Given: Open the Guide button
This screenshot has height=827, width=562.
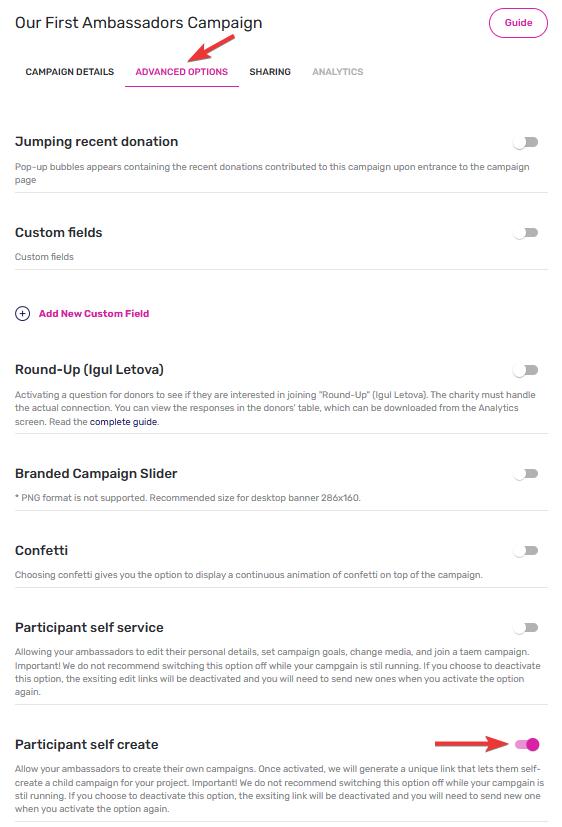Looking at the screenshot, I should 518,23.
